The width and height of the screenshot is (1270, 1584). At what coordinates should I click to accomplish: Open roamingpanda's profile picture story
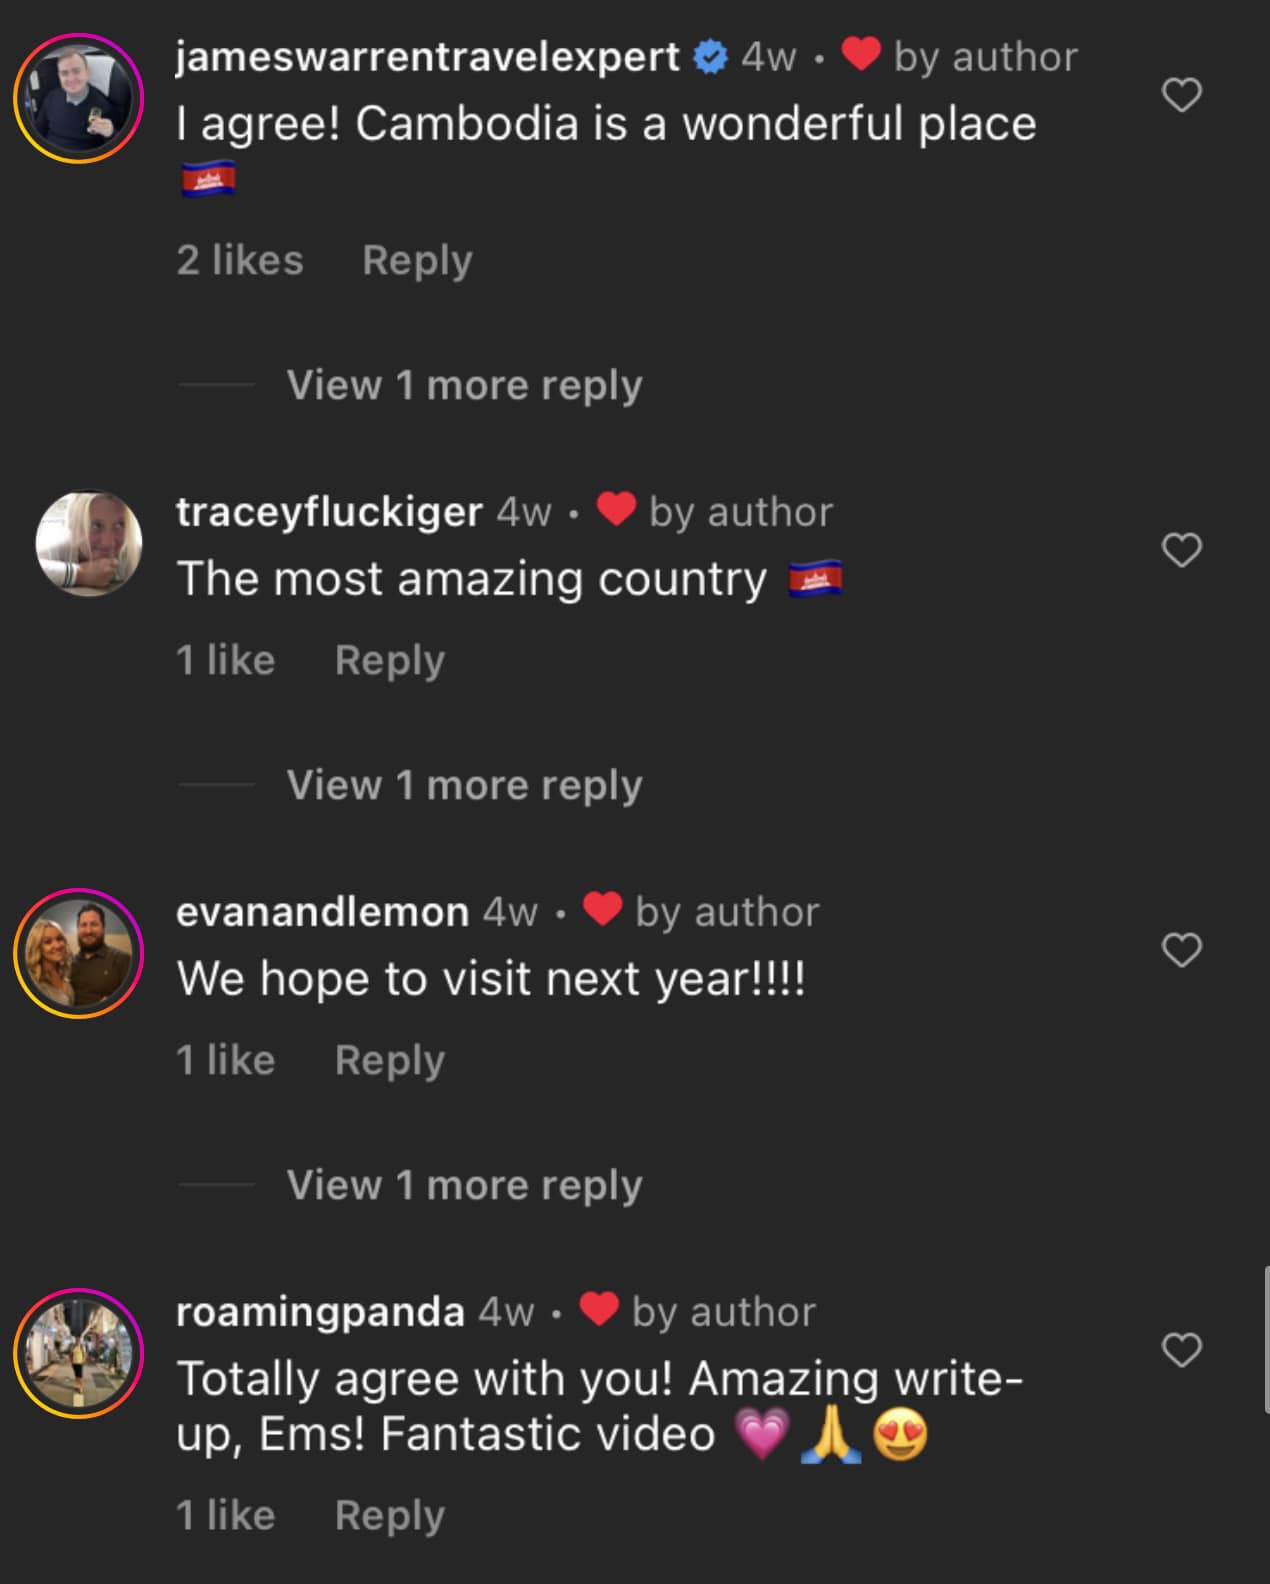78,1353
